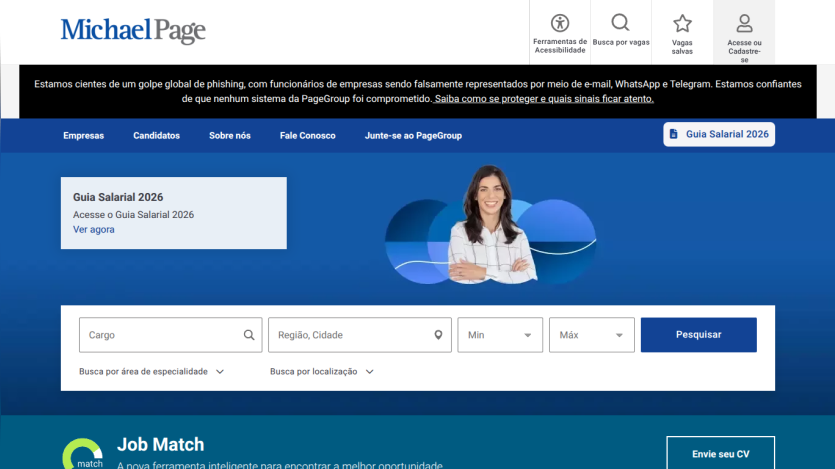835x469 pixels.
Task: Focus the Cargo input field
Action: pos(170,335)
